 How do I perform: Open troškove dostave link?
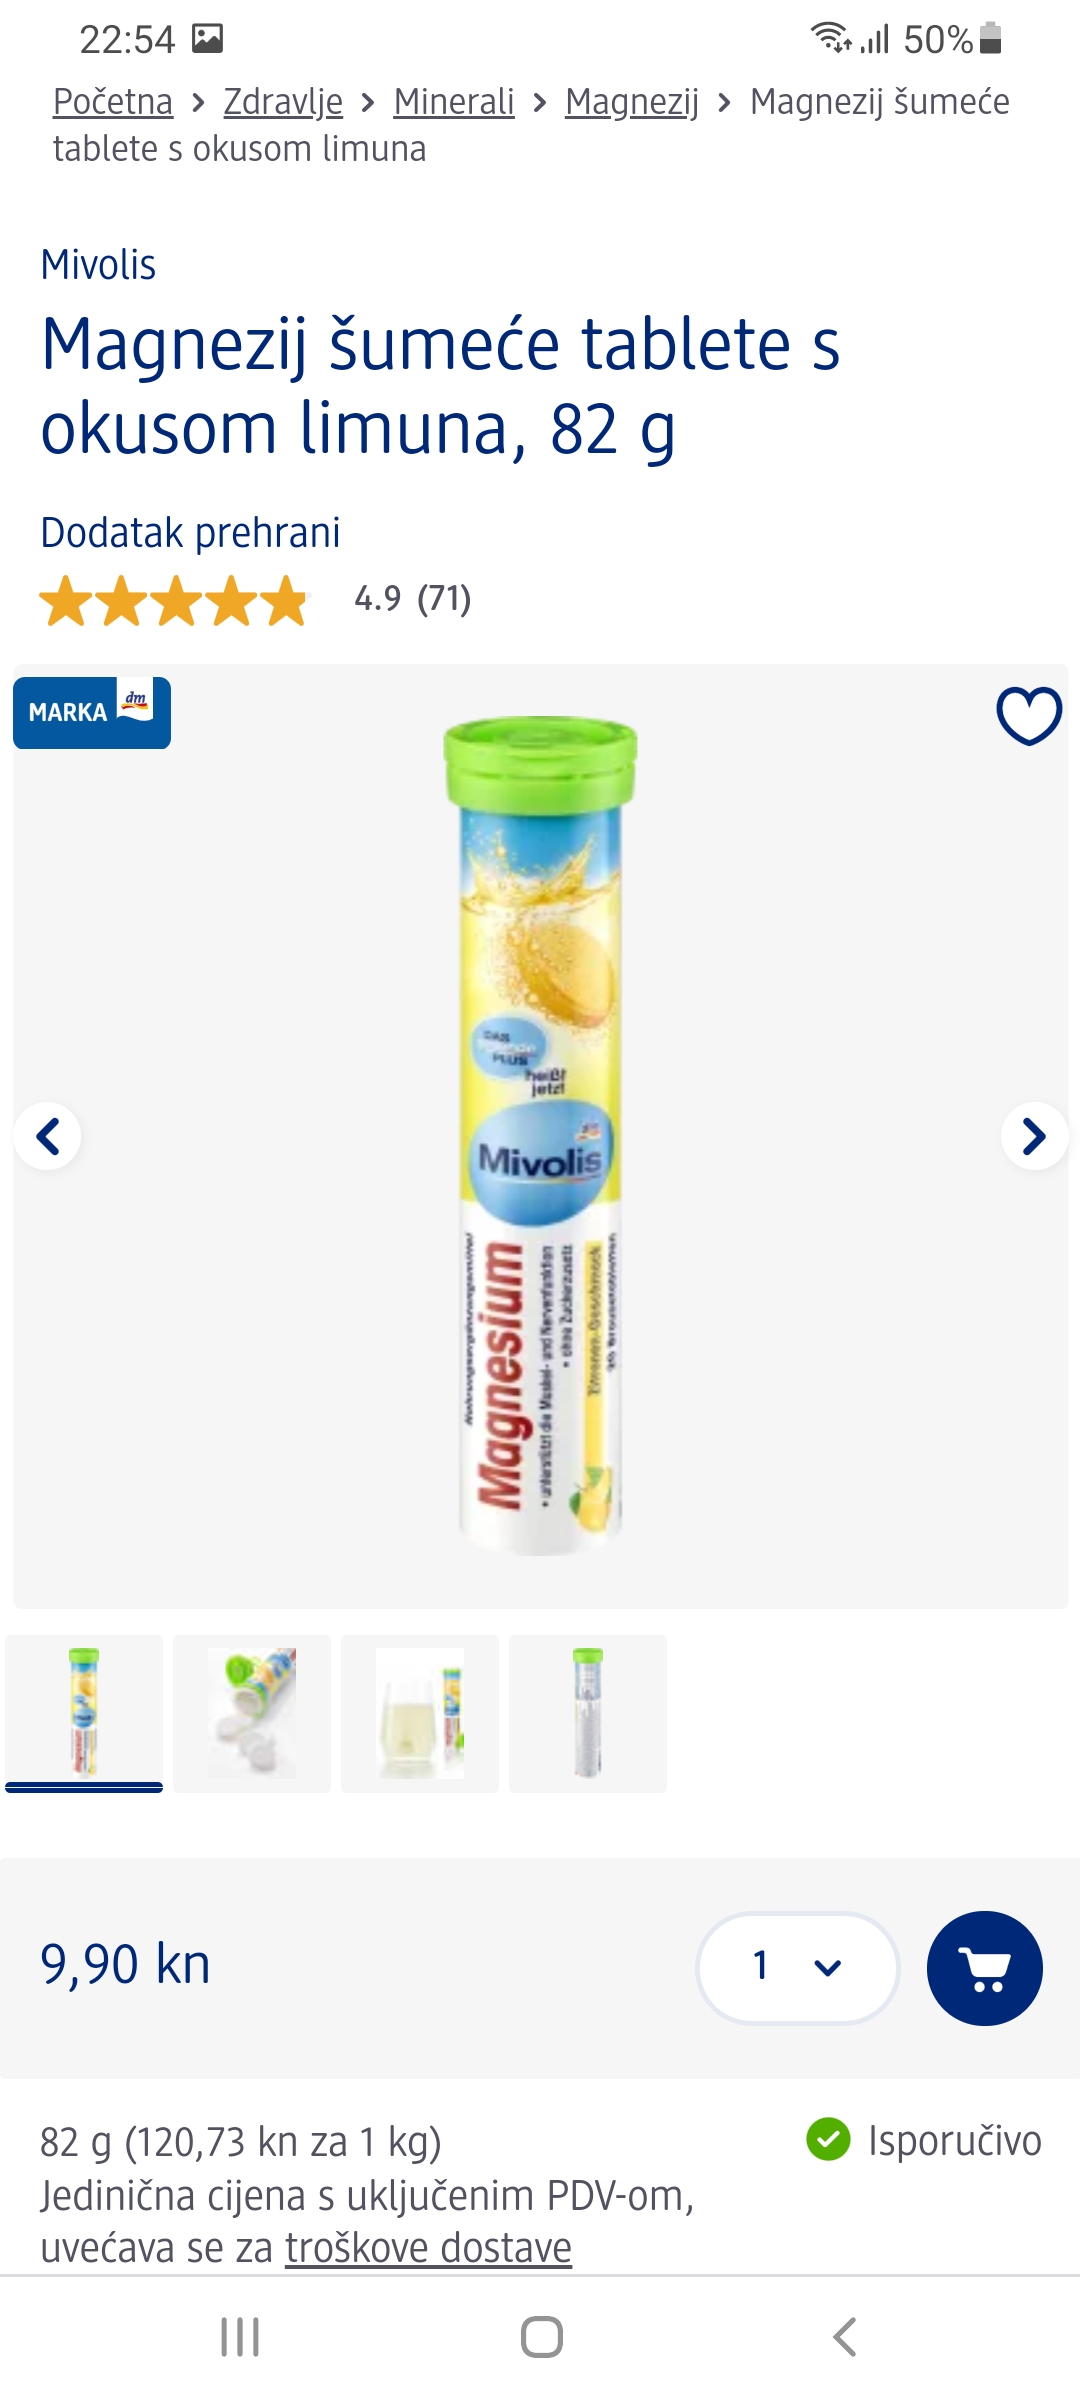click(429, 2248)
